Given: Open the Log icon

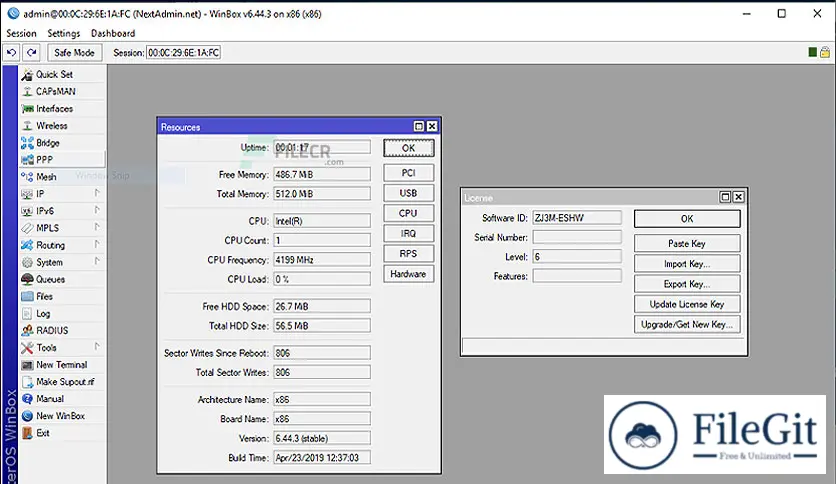Looking at the screenshot, I should 27,313.
